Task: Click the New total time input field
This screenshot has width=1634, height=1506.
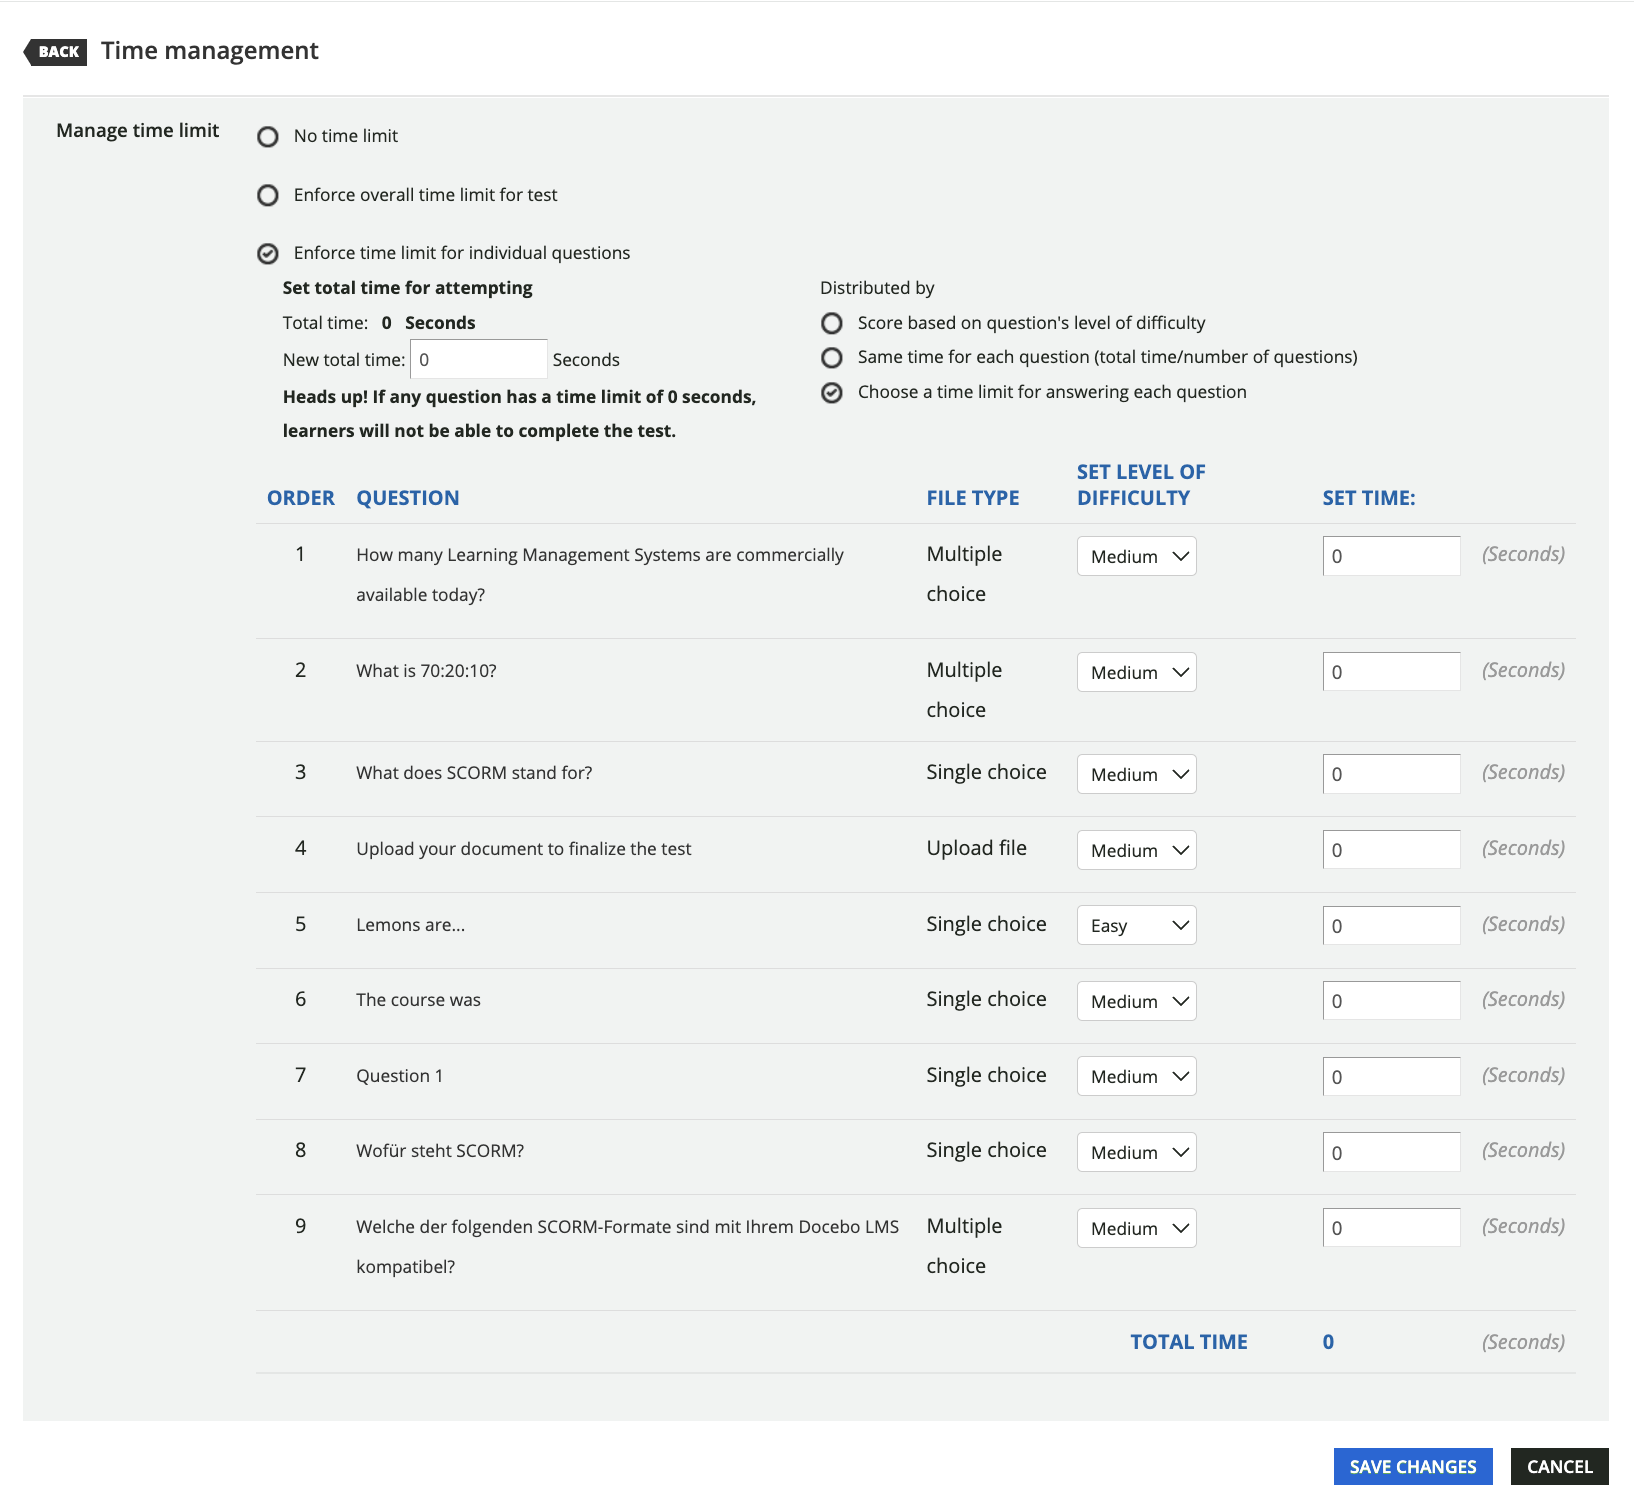Action: pos(478,359)
